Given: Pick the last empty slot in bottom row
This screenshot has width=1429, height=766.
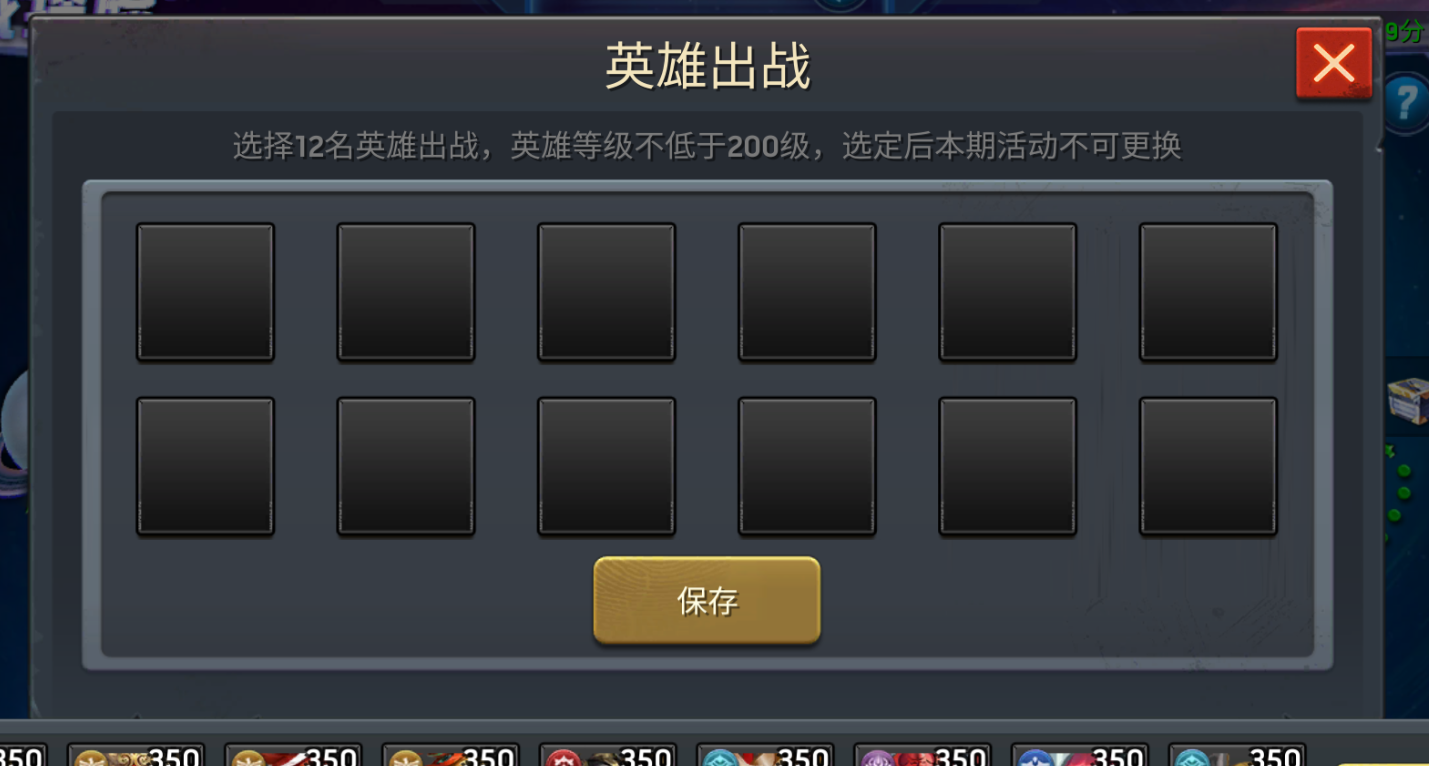Looking at the screenshot, I should [x=1208, y=466].
